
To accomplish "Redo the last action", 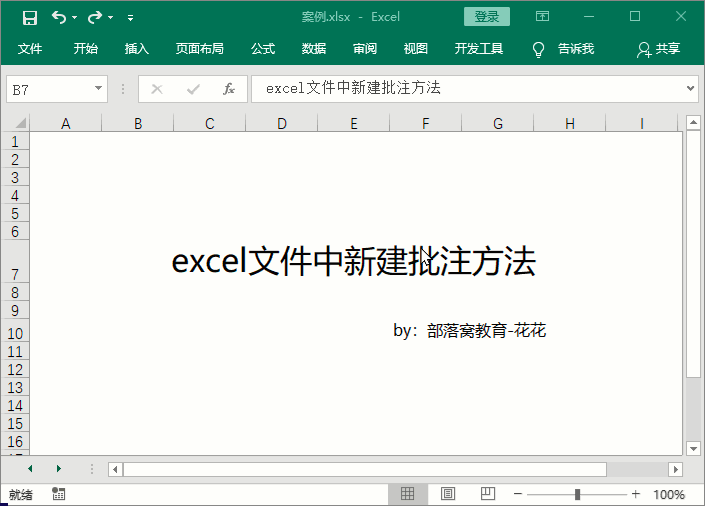I will coord(95,18).
